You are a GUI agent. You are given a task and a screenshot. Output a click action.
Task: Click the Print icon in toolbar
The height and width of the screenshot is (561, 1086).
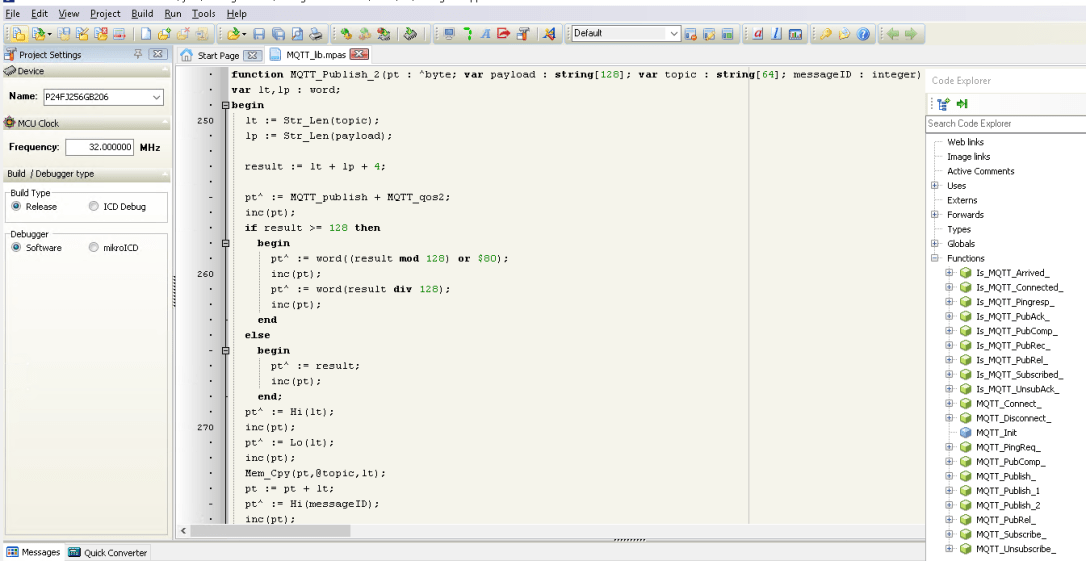[x=315, y=33]
